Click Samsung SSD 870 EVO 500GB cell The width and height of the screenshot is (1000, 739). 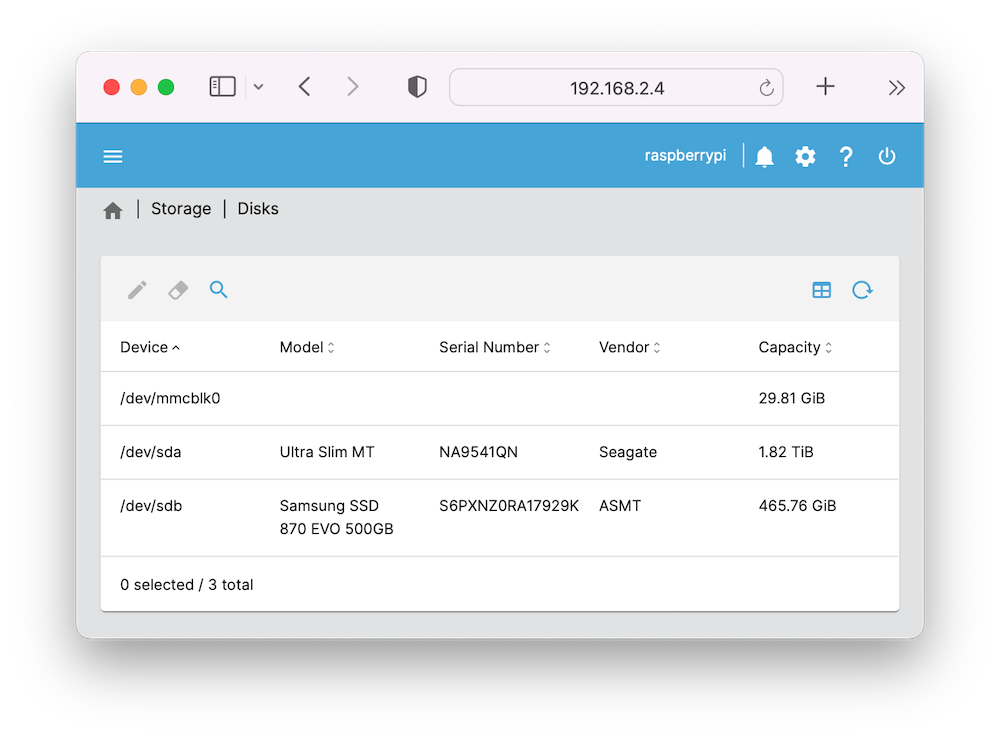click(x=336, y=517)
